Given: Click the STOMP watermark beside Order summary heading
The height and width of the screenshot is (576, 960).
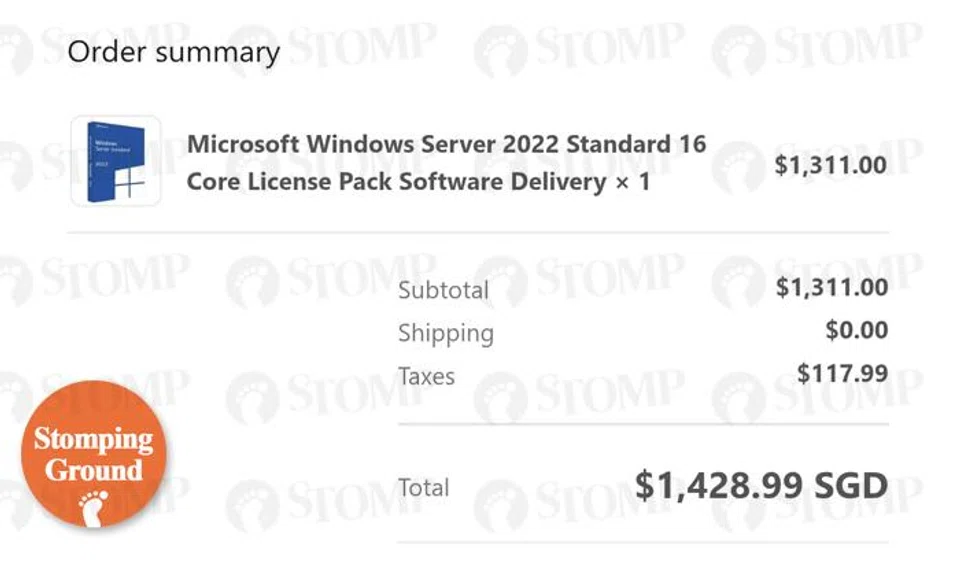Looking at the screenshot, I should (366, 47).
